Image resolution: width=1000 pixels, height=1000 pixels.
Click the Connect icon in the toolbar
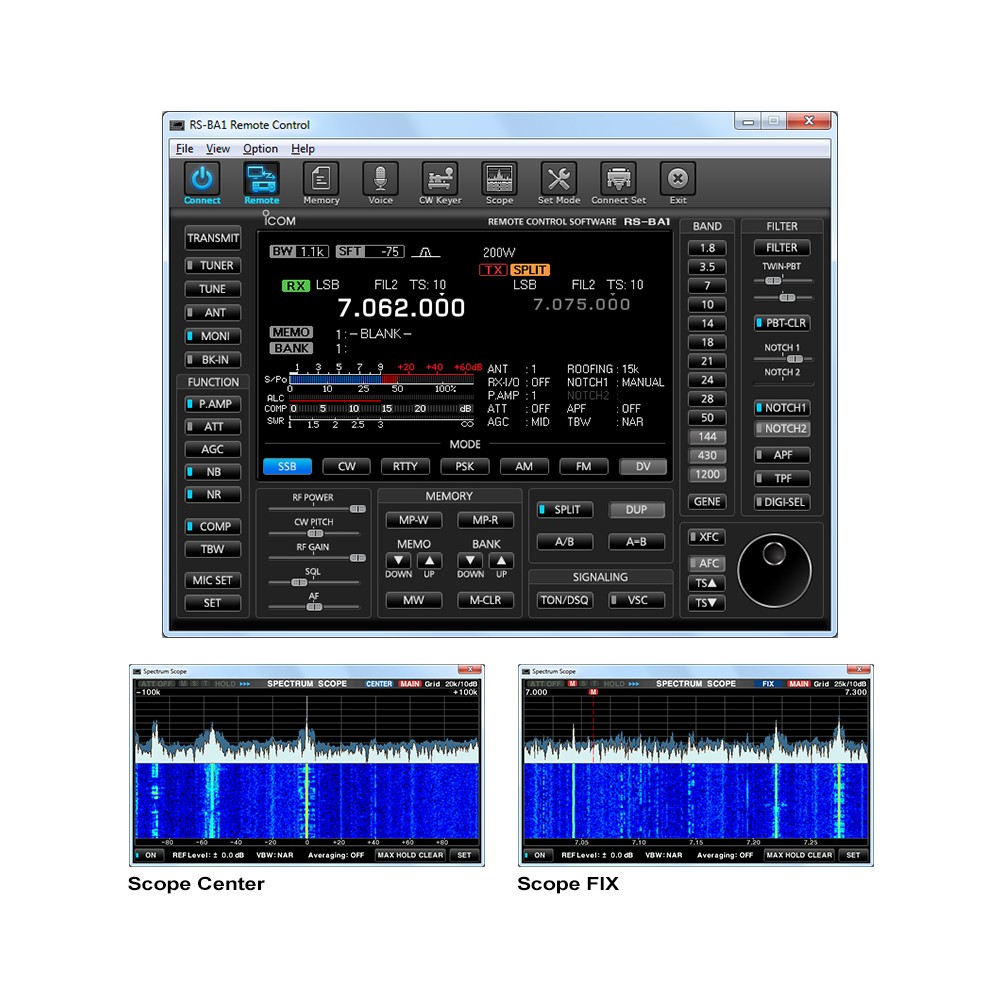(201, 180)
